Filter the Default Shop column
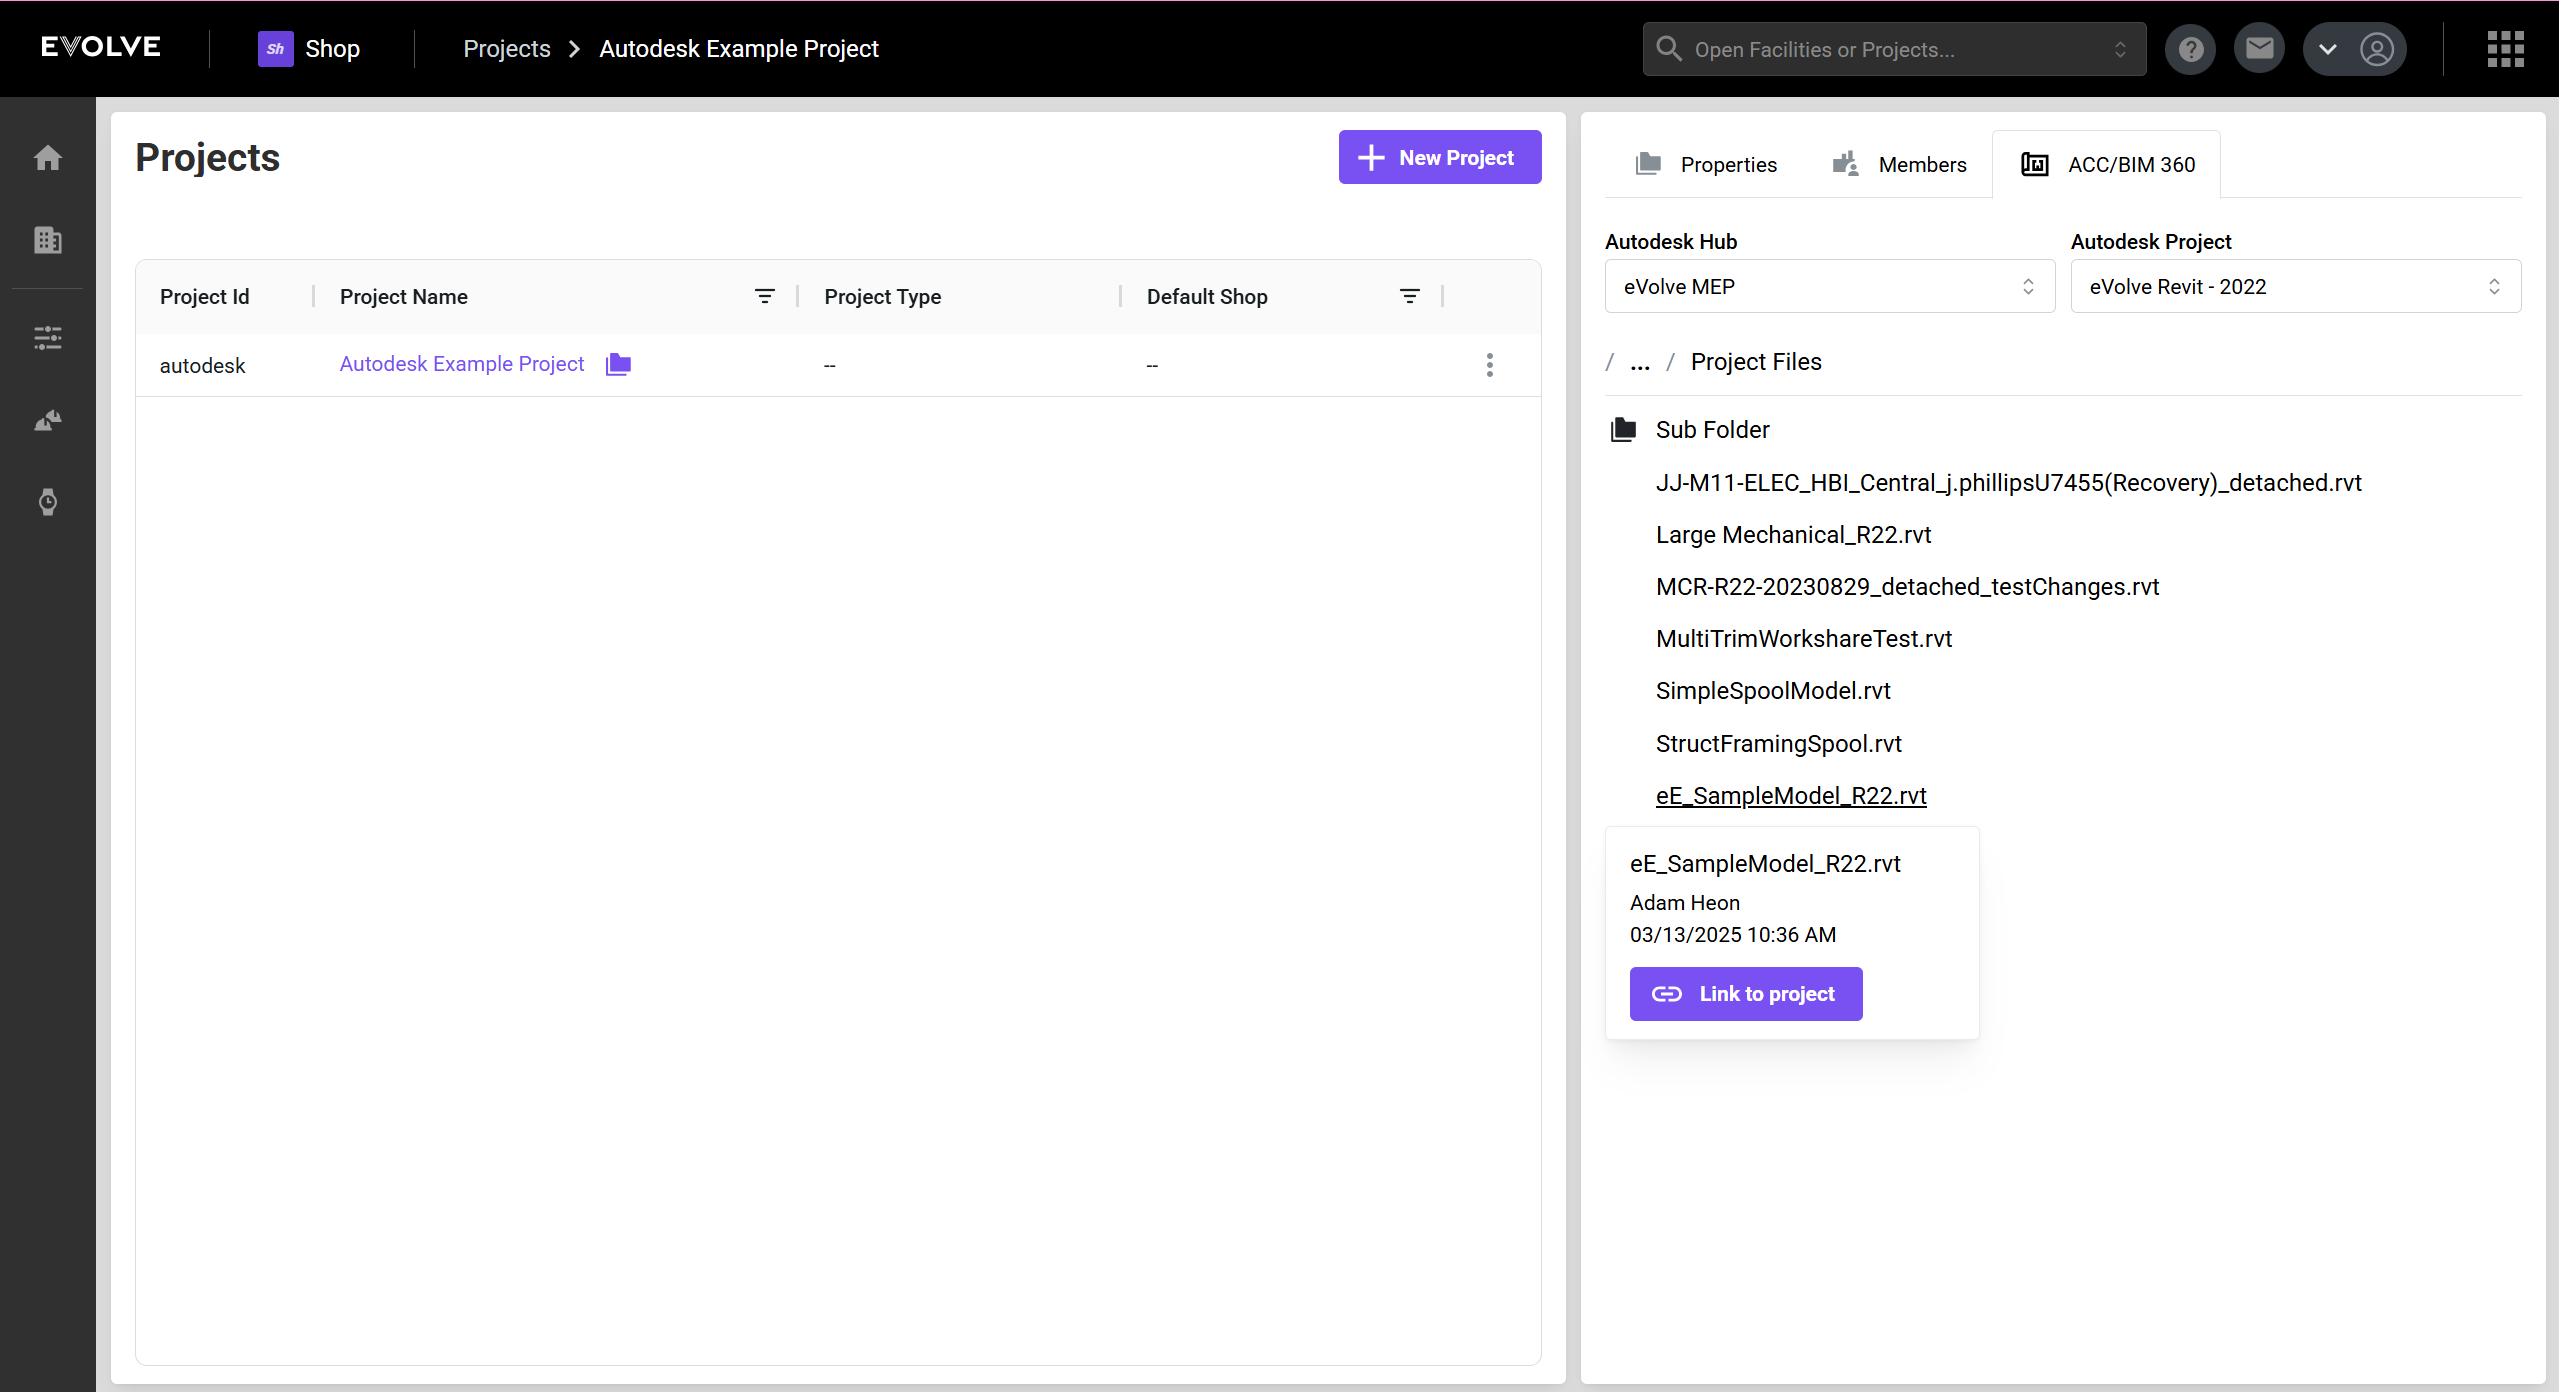The image size is (2559, 1392). pos(1409,297)
